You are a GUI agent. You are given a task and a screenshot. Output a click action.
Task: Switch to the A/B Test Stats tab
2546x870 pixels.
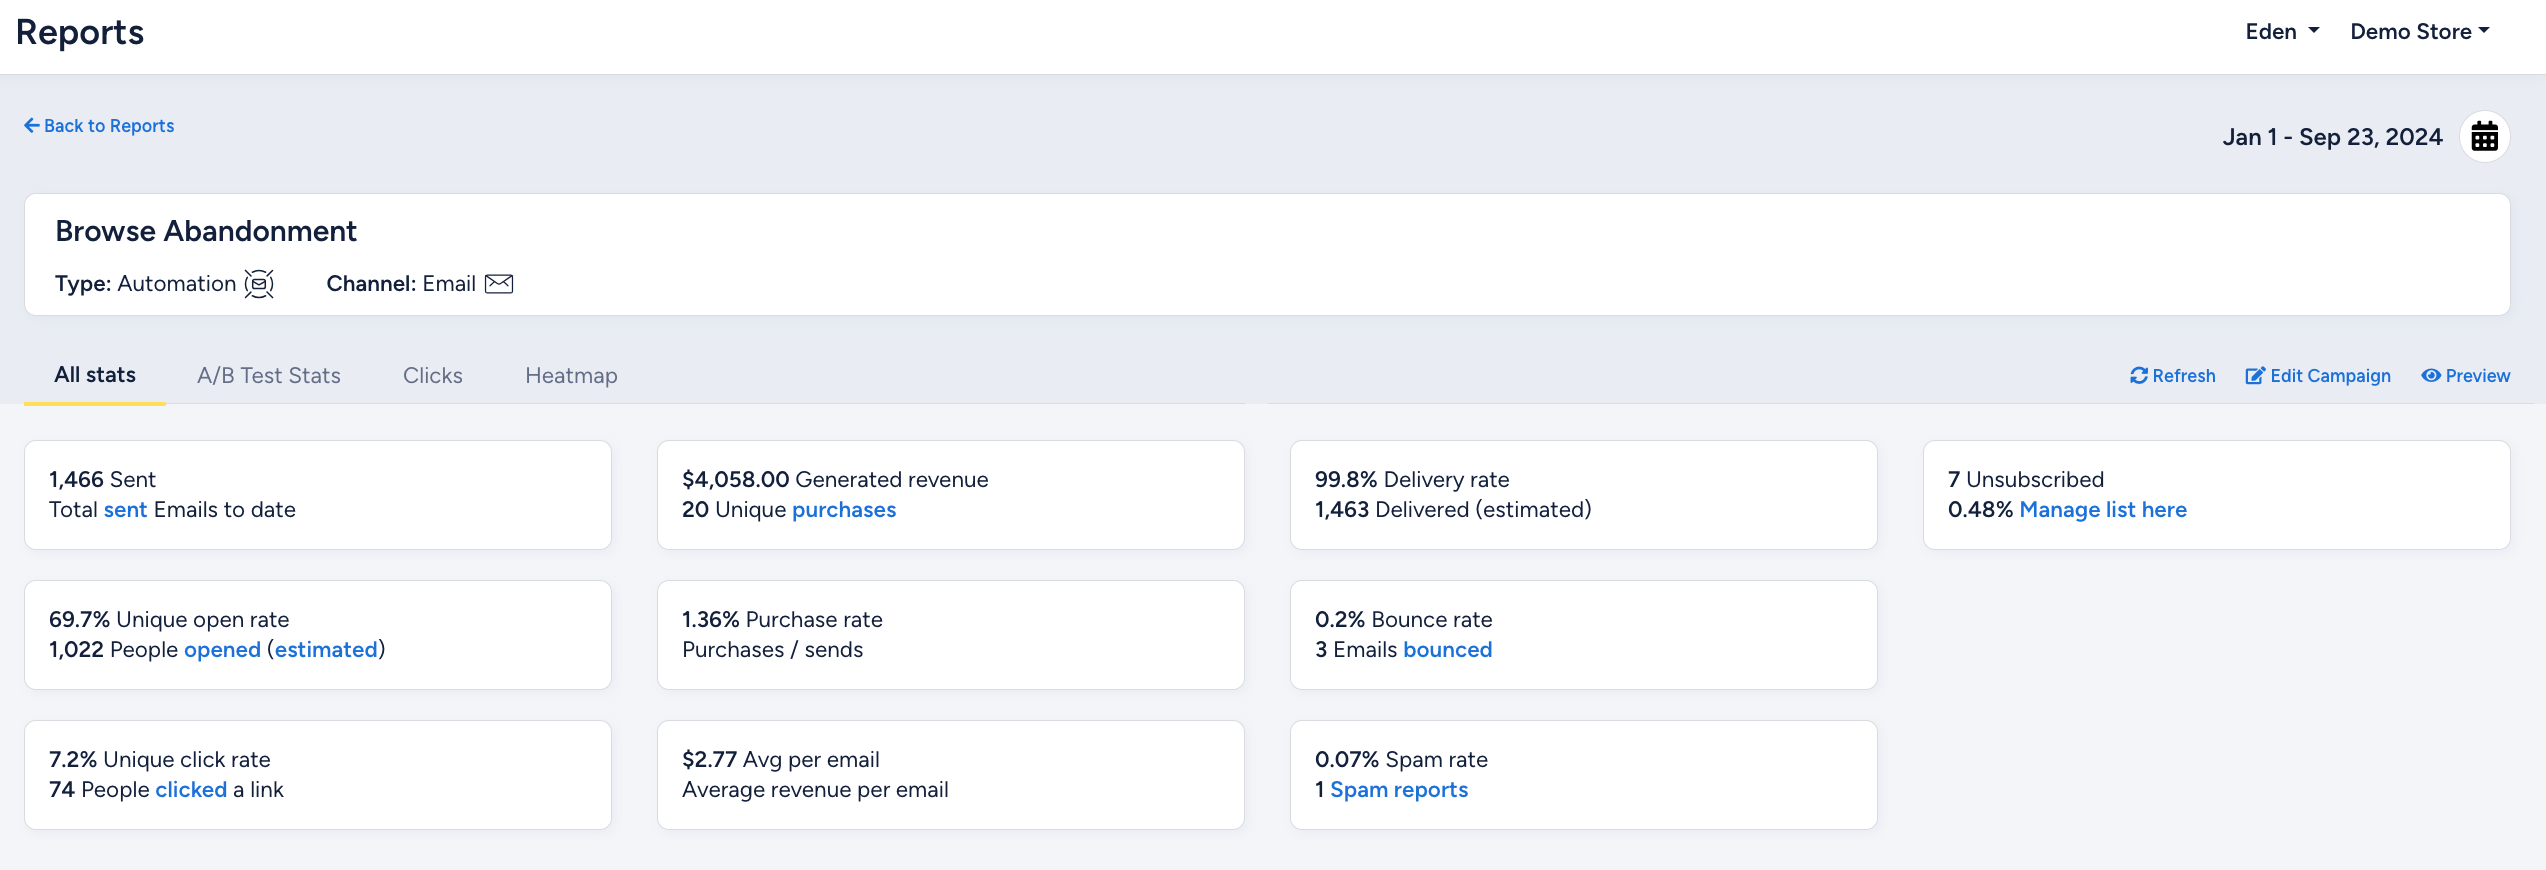tap(269, 376)
